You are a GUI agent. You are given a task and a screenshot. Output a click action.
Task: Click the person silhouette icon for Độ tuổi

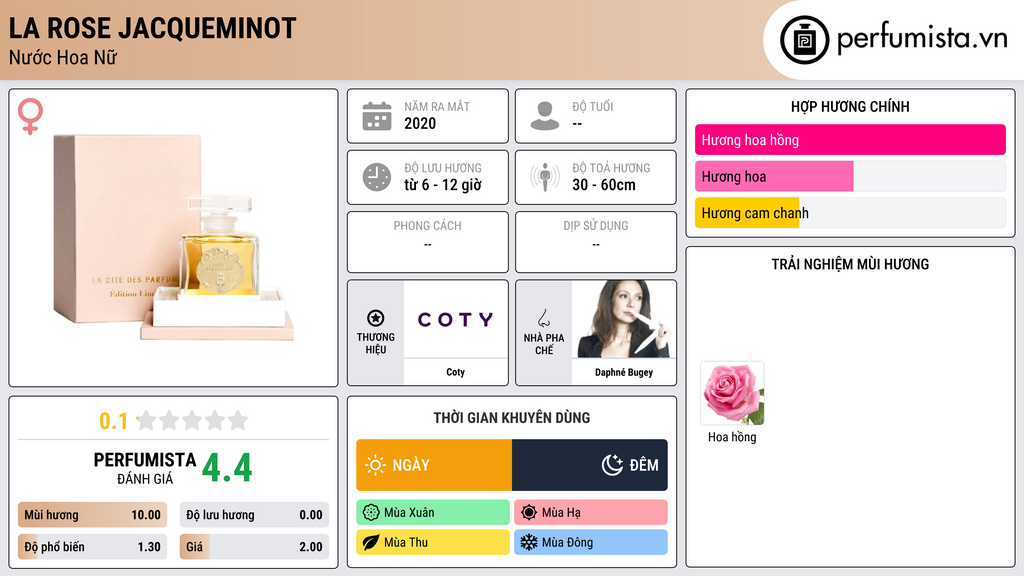click(x=545, y=116)
